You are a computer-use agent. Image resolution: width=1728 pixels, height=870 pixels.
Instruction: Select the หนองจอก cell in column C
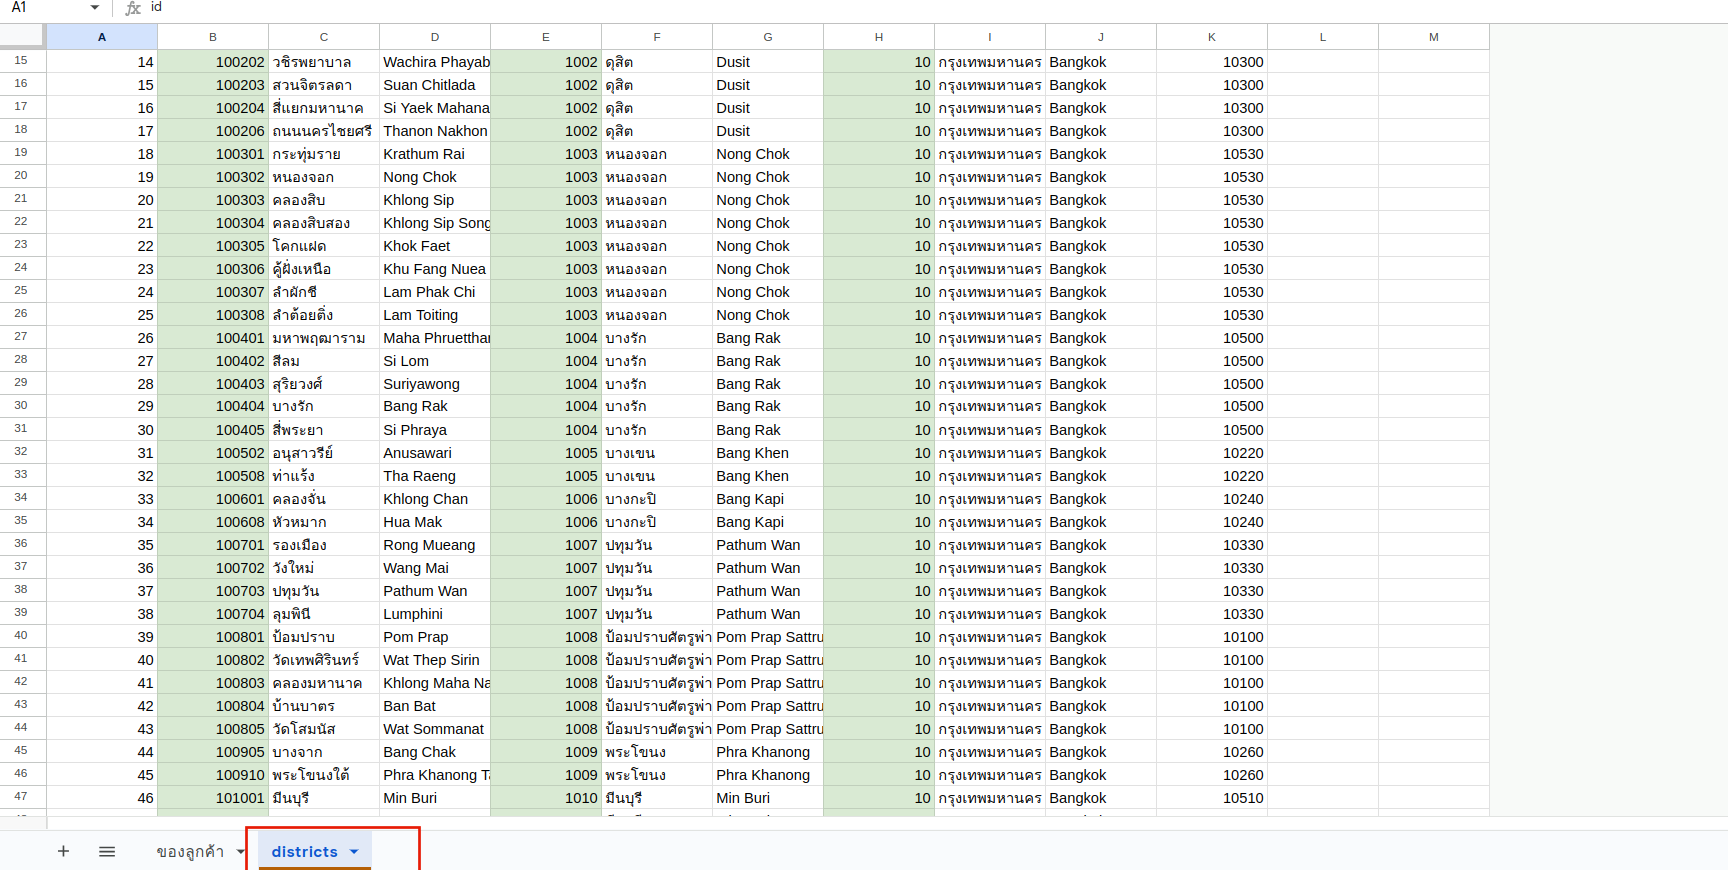[324, 177]
